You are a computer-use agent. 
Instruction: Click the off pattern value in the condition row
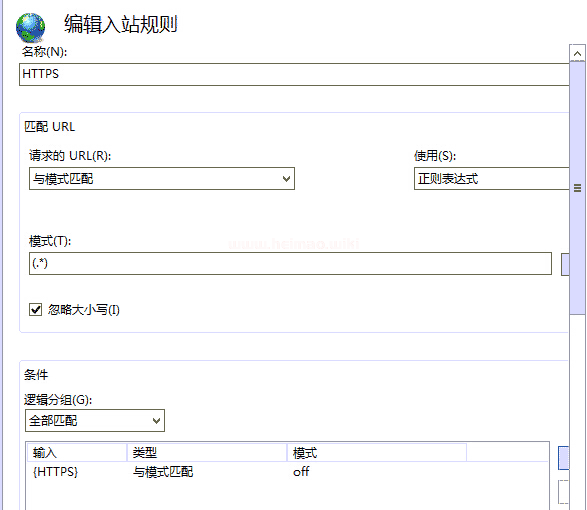[x=301, y=472]
